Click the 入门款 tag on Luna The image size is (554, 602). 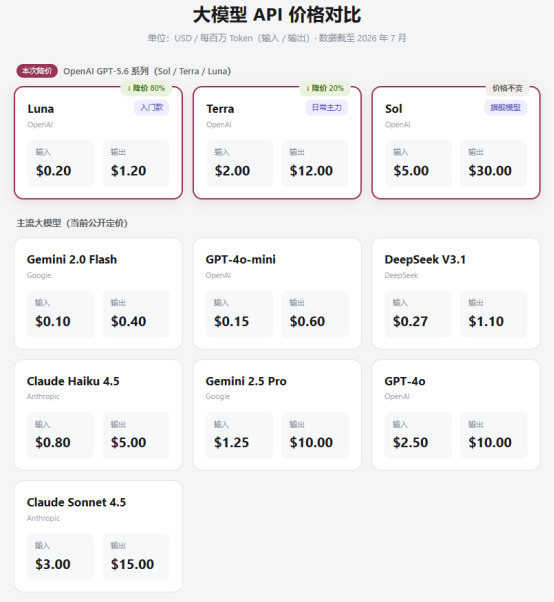[152, 108]
